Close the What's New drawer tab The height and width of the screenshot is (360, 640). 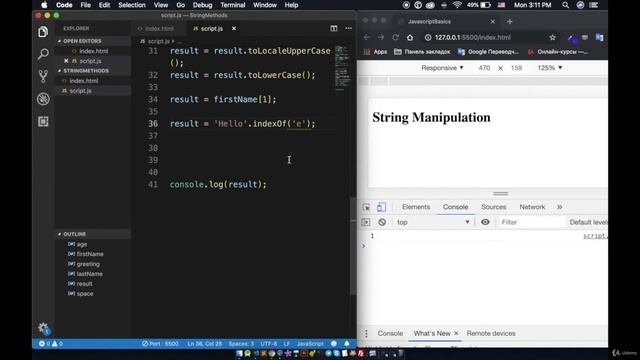tap(456, 333)
